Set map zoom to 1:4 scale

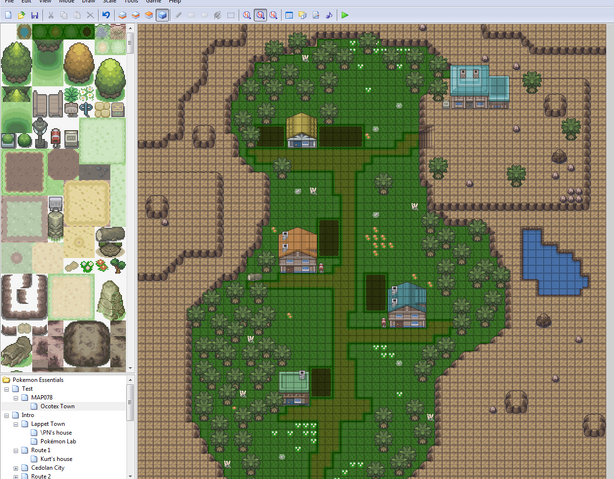click(273, 15)
